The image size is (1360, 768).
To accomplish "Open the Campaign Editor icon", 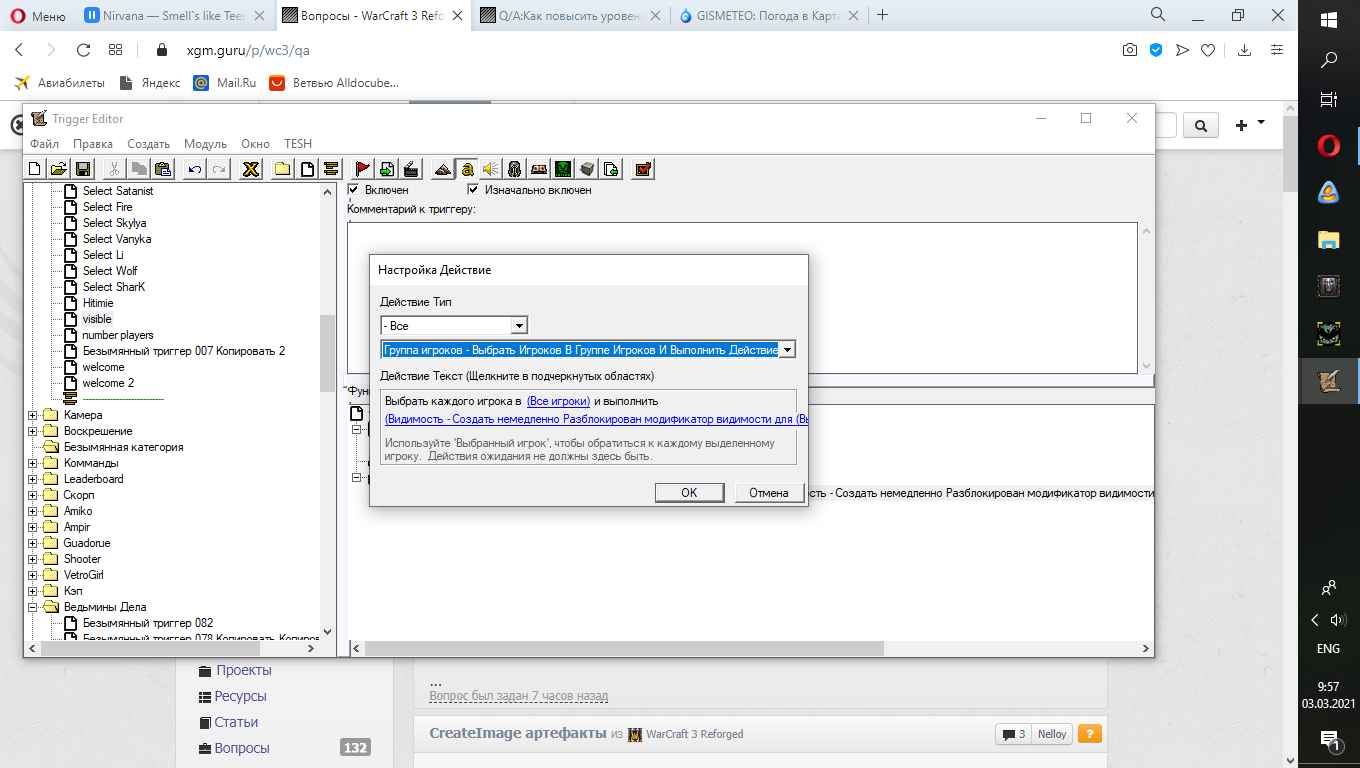I will (x=539, y=169).
